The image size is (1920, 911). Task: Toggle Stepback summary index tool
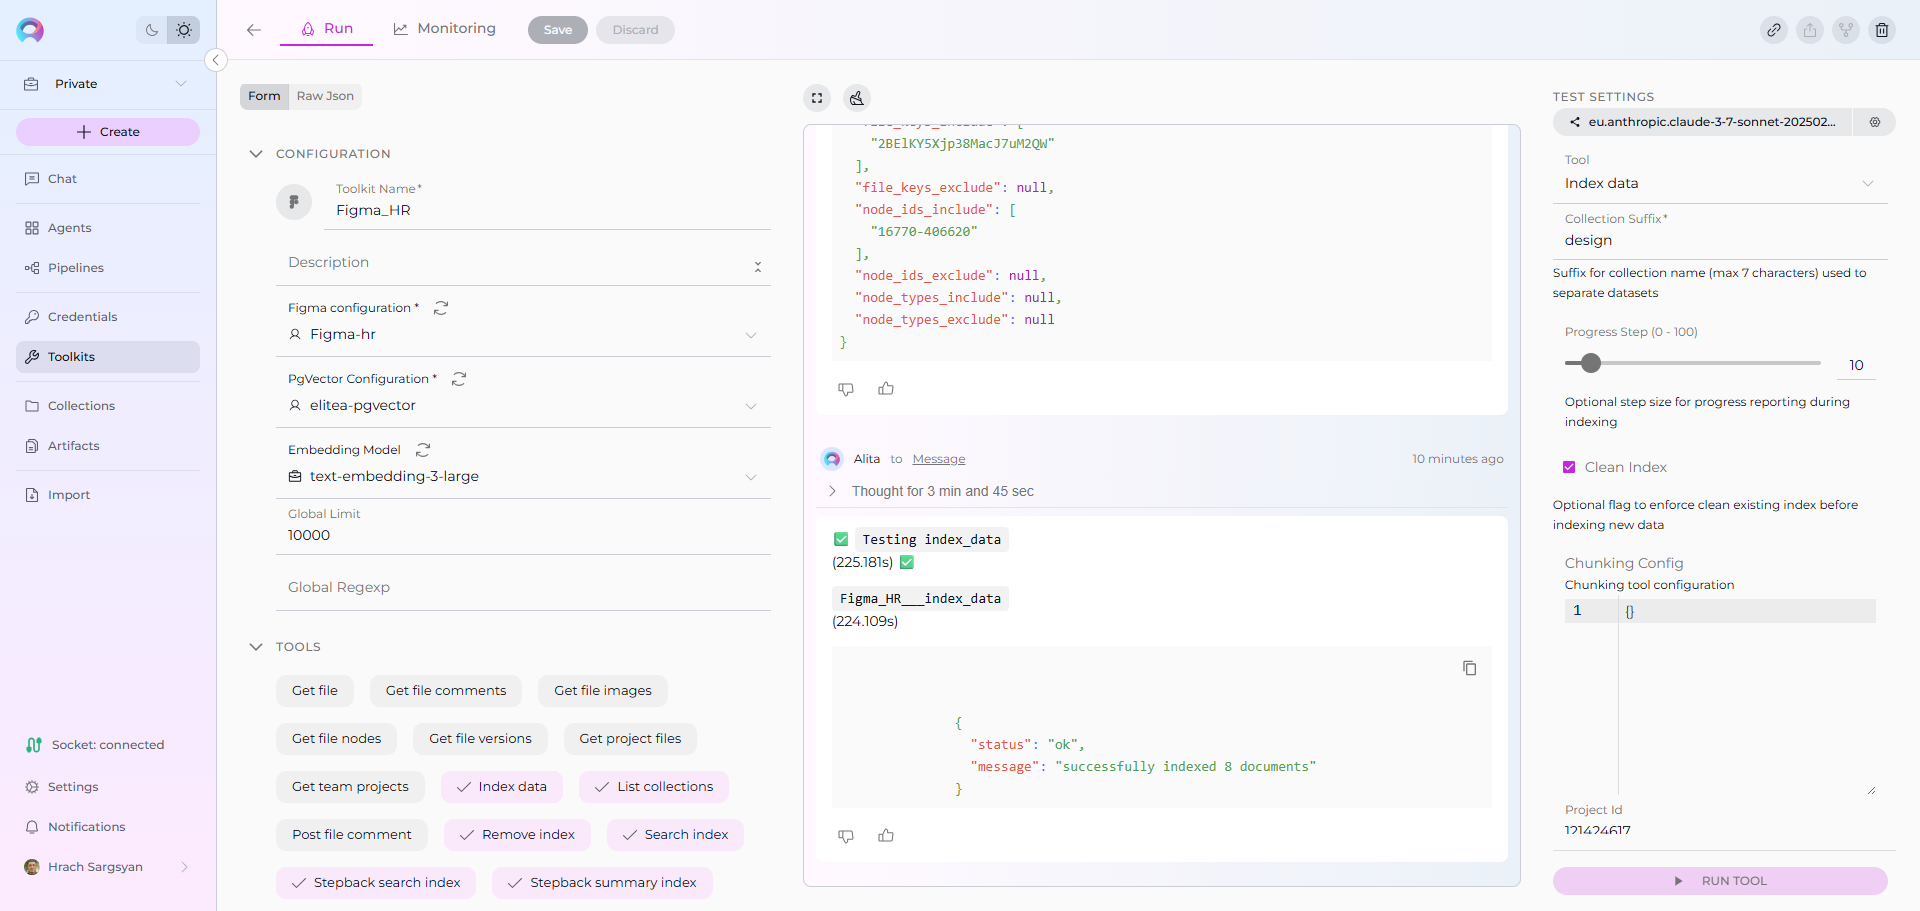tap(602, 883)
